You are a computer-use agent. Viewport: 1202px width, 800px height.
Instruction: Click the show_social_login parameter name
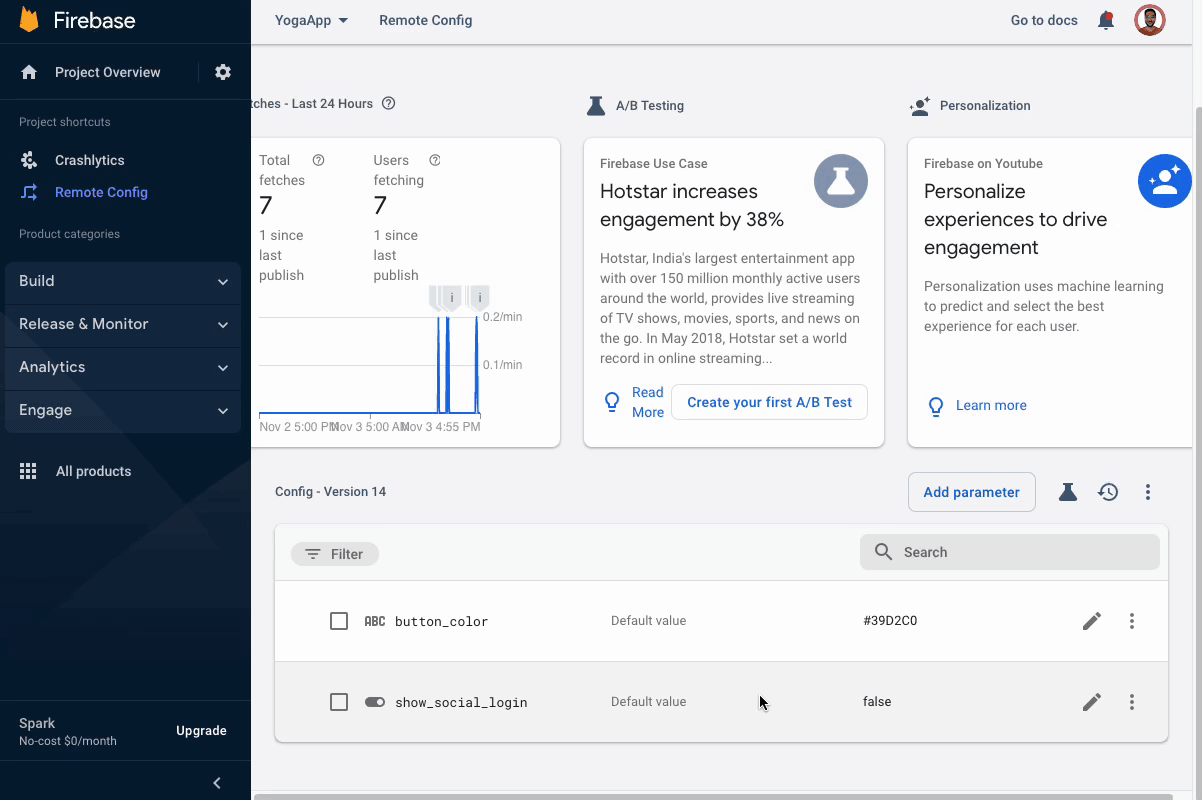click(461, 702)
